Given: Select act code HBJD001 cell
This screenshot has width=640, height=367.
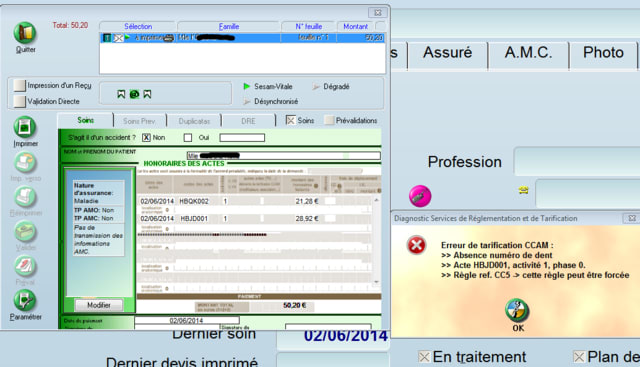Looking at the screenshot, I should (x=194, y=219).
